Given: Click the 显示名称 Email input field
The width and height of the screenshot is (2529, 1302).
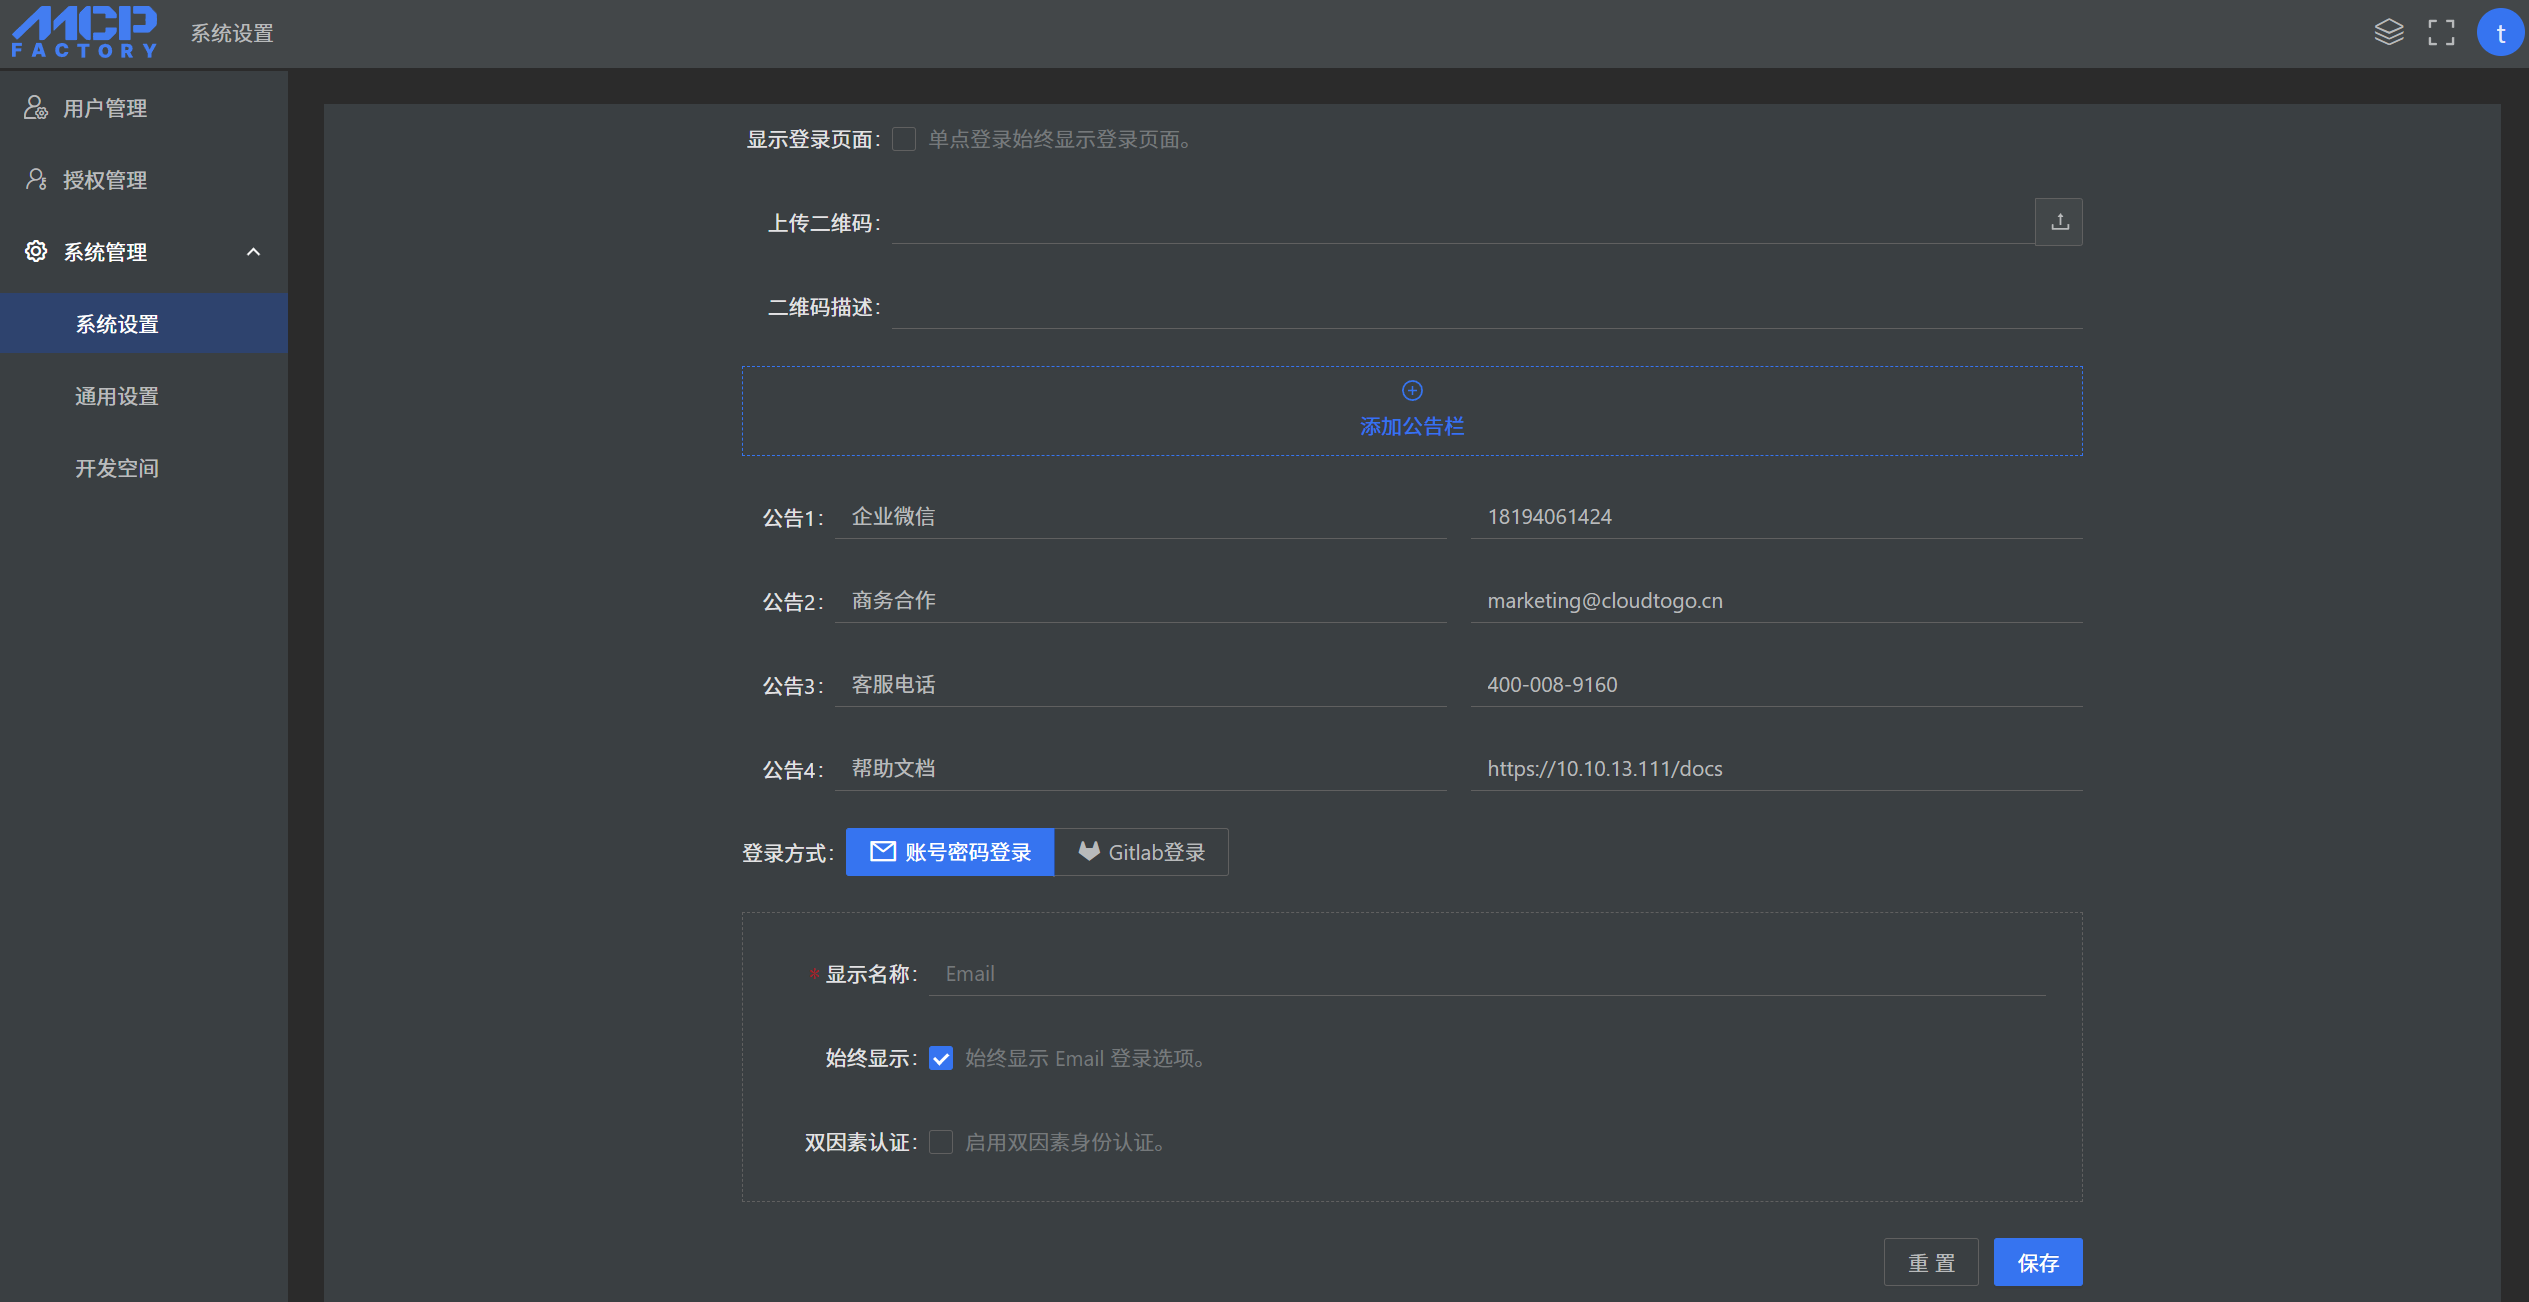Looking at the screenshot, I should (1486, 974).
